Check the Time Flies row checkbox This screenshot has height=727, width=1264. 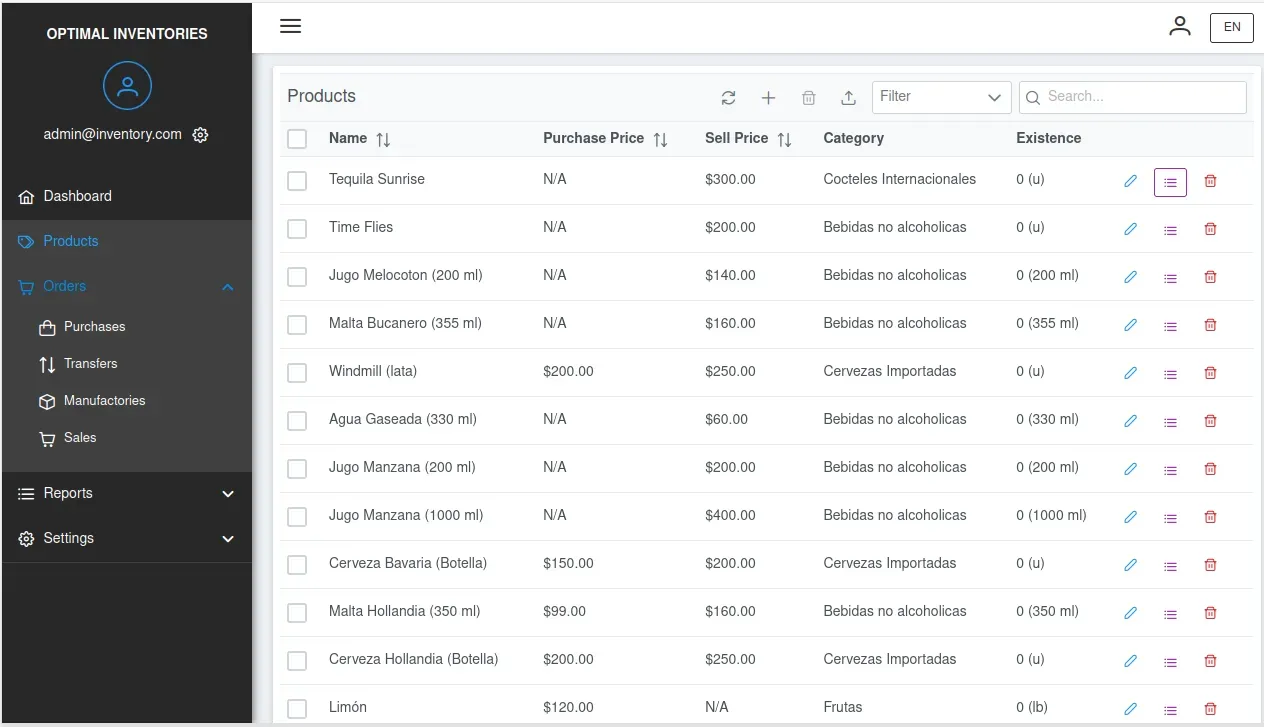click(x=297, y=229)
